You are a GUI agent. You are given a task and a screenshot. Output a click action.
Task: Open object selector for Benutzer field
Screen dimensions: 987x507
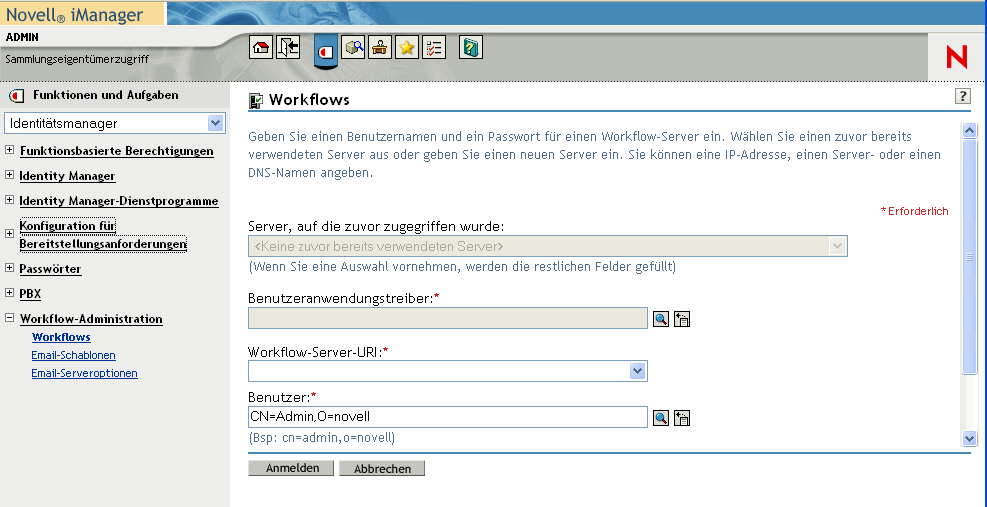coord(660,418)
